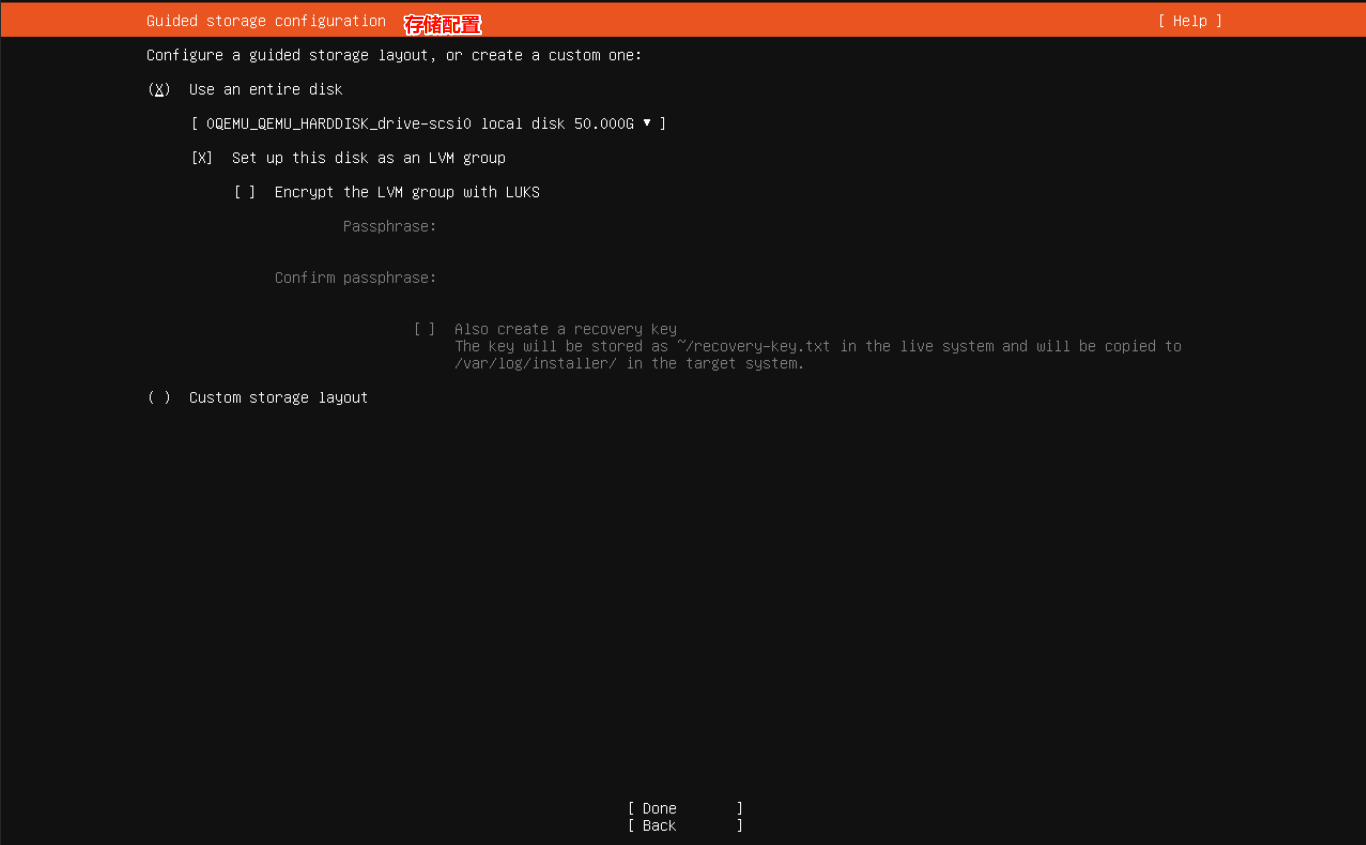The width and height of the screenshot is (1366, 845).
Task: Click the 'Custom storage layout' label text
Action: pyautogui.click(x=278, y=398)
